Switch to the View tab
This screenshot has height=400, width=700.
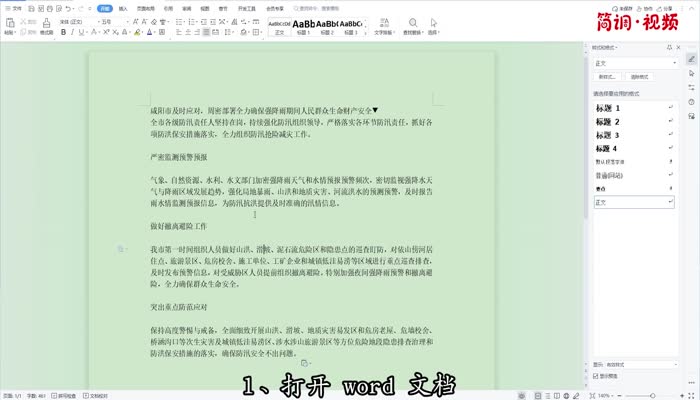coord(205,8)
